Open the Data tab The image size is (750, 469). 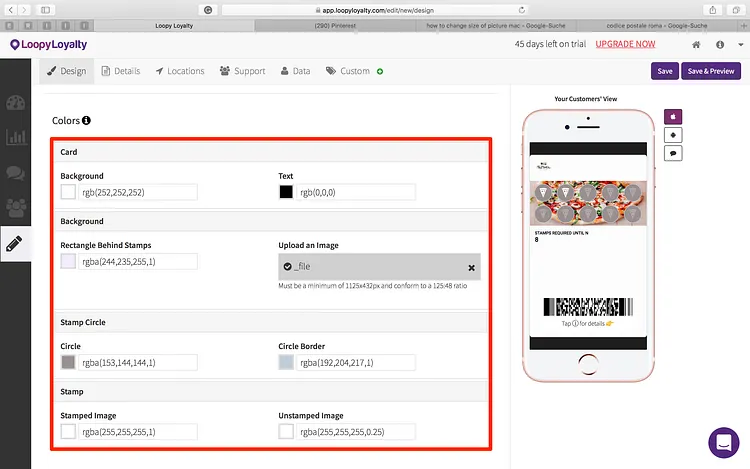tap(295, 71)
